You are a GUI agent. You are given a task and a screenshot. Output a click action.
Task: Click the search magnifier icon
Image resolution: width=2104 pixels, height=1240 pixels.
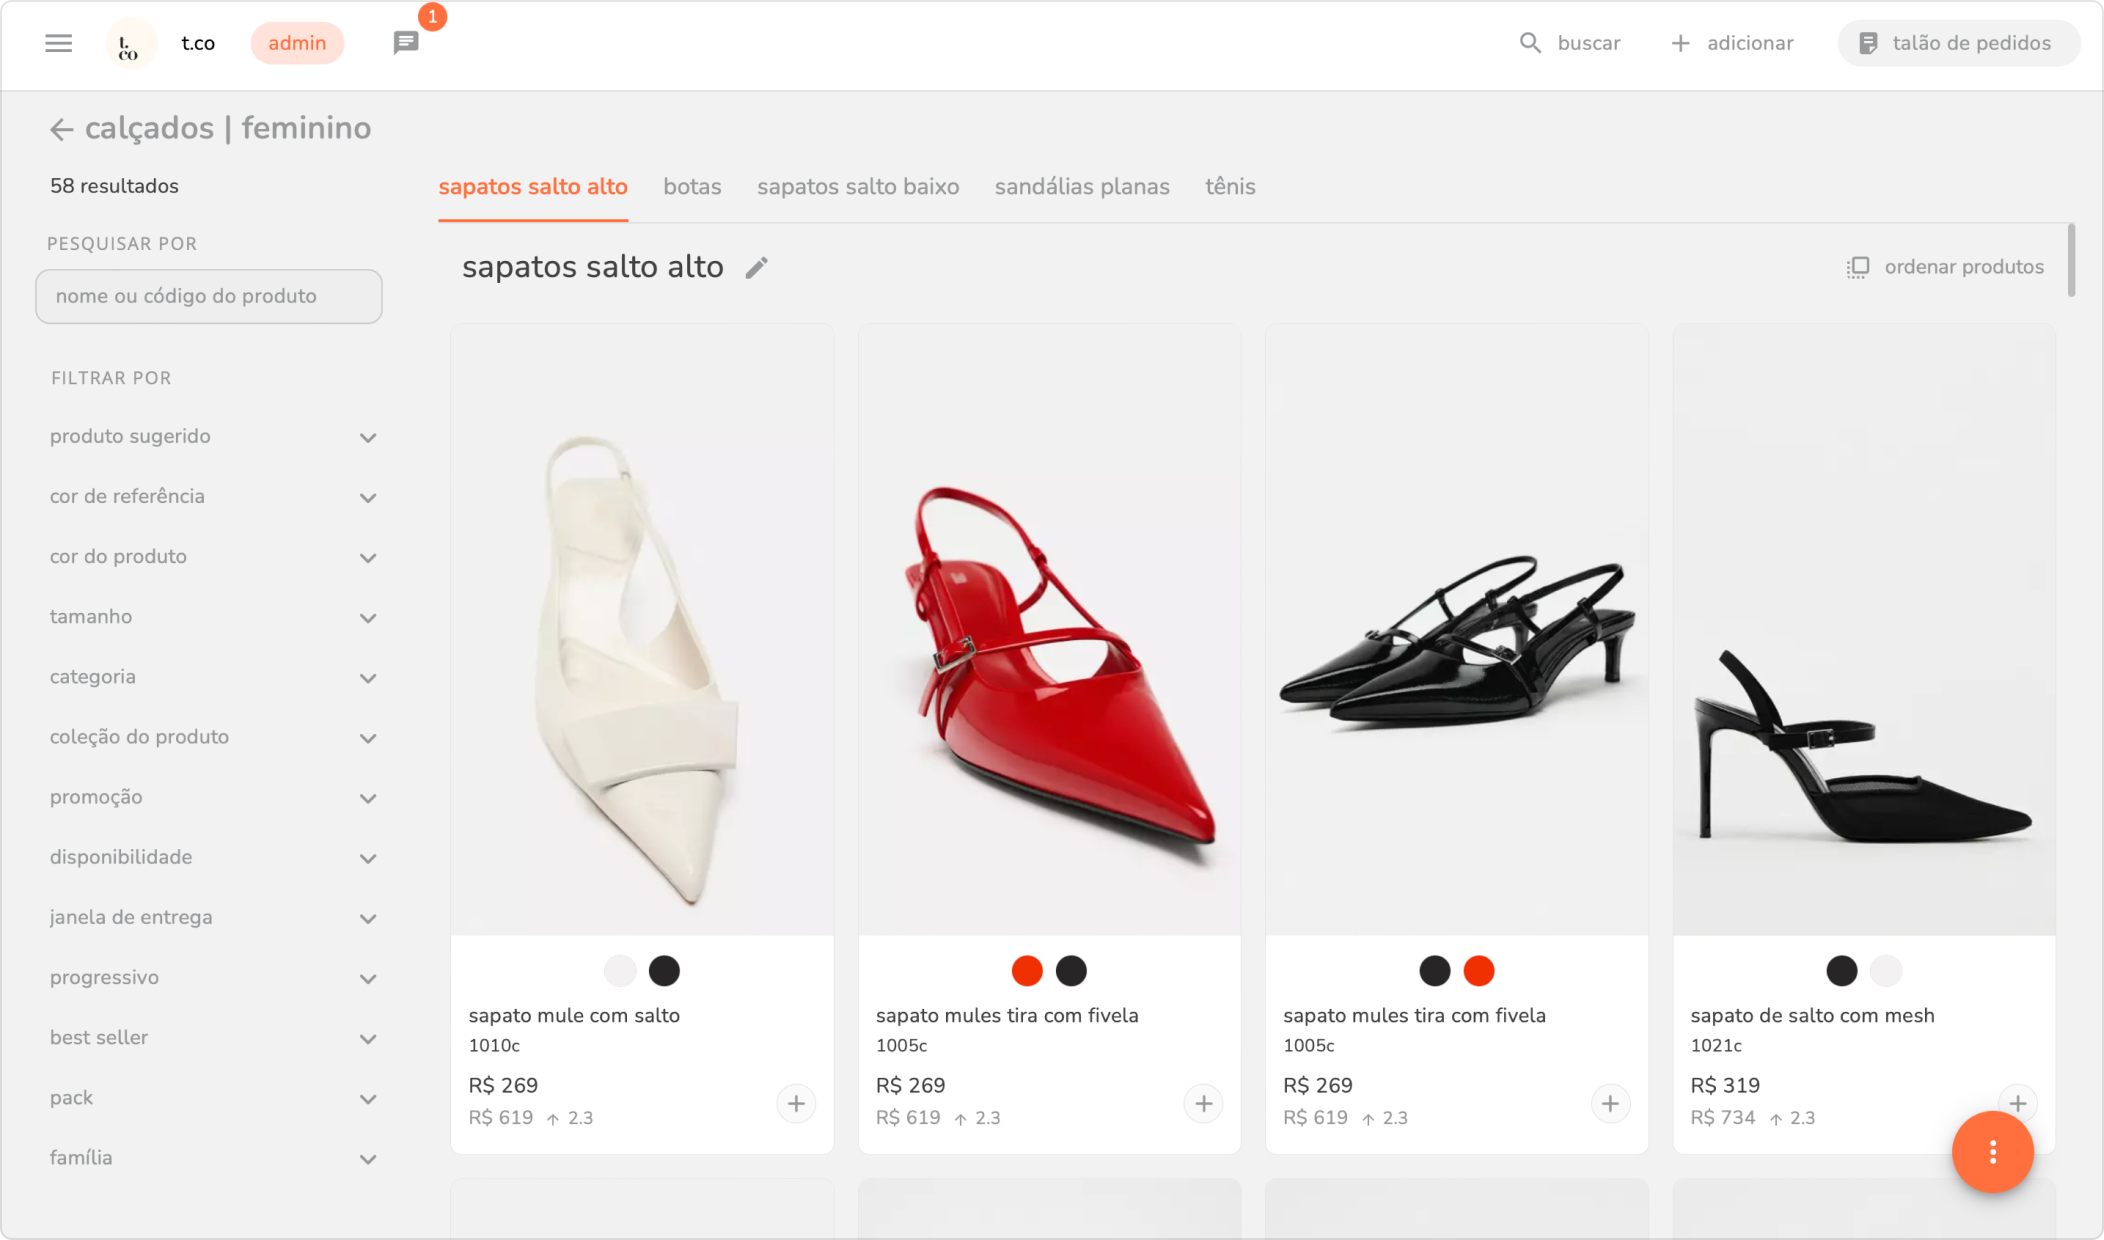point(1530,43)
